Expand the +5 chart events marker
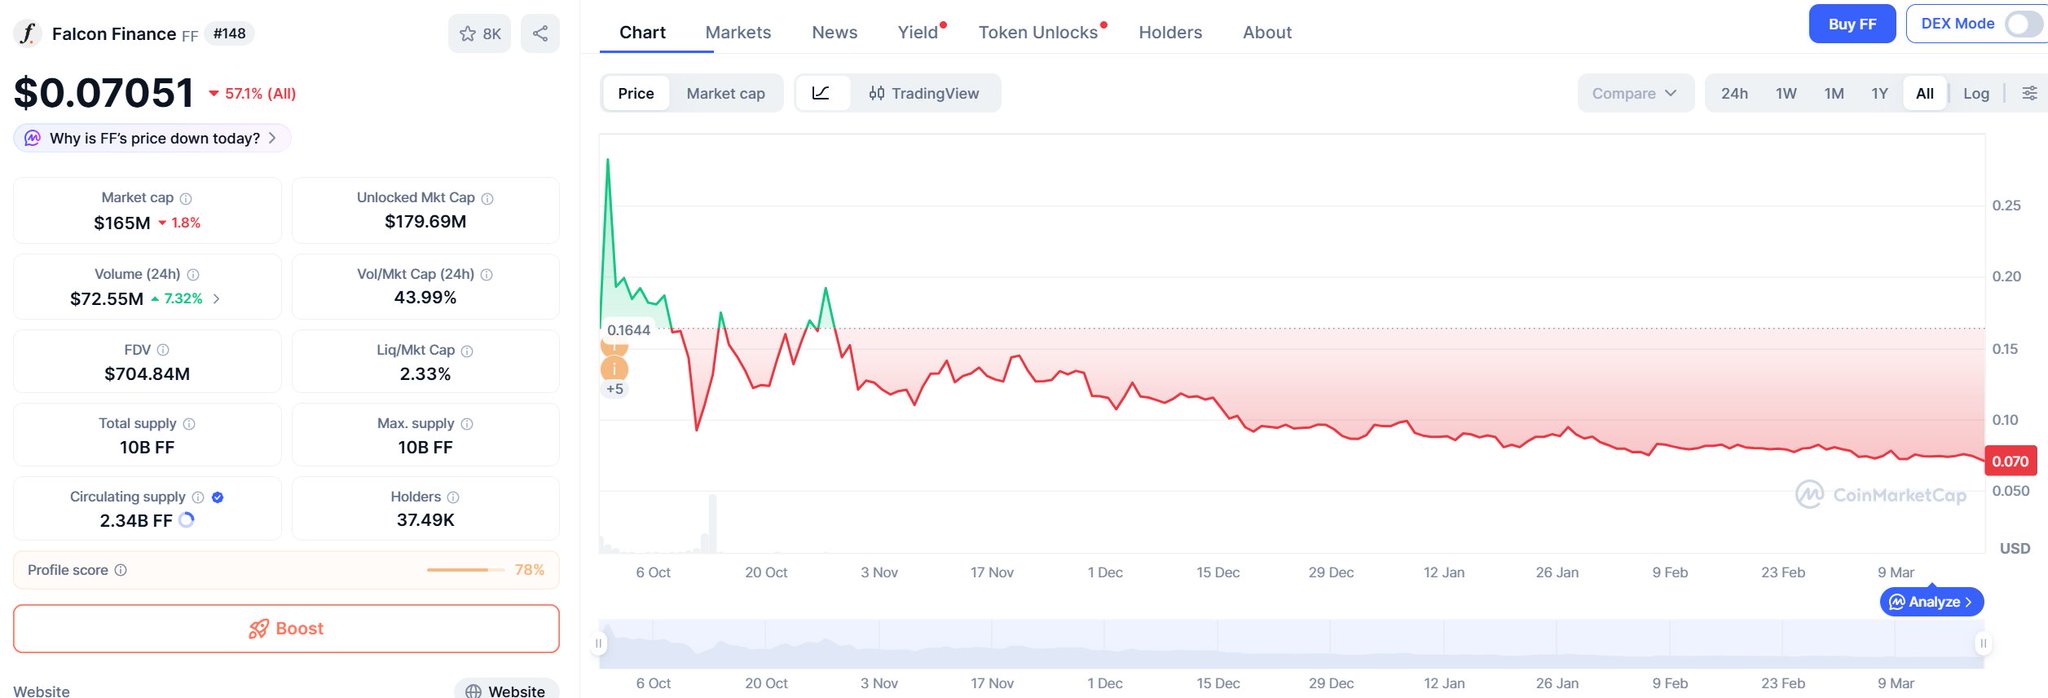2048x698 pixels. [614, 389]
